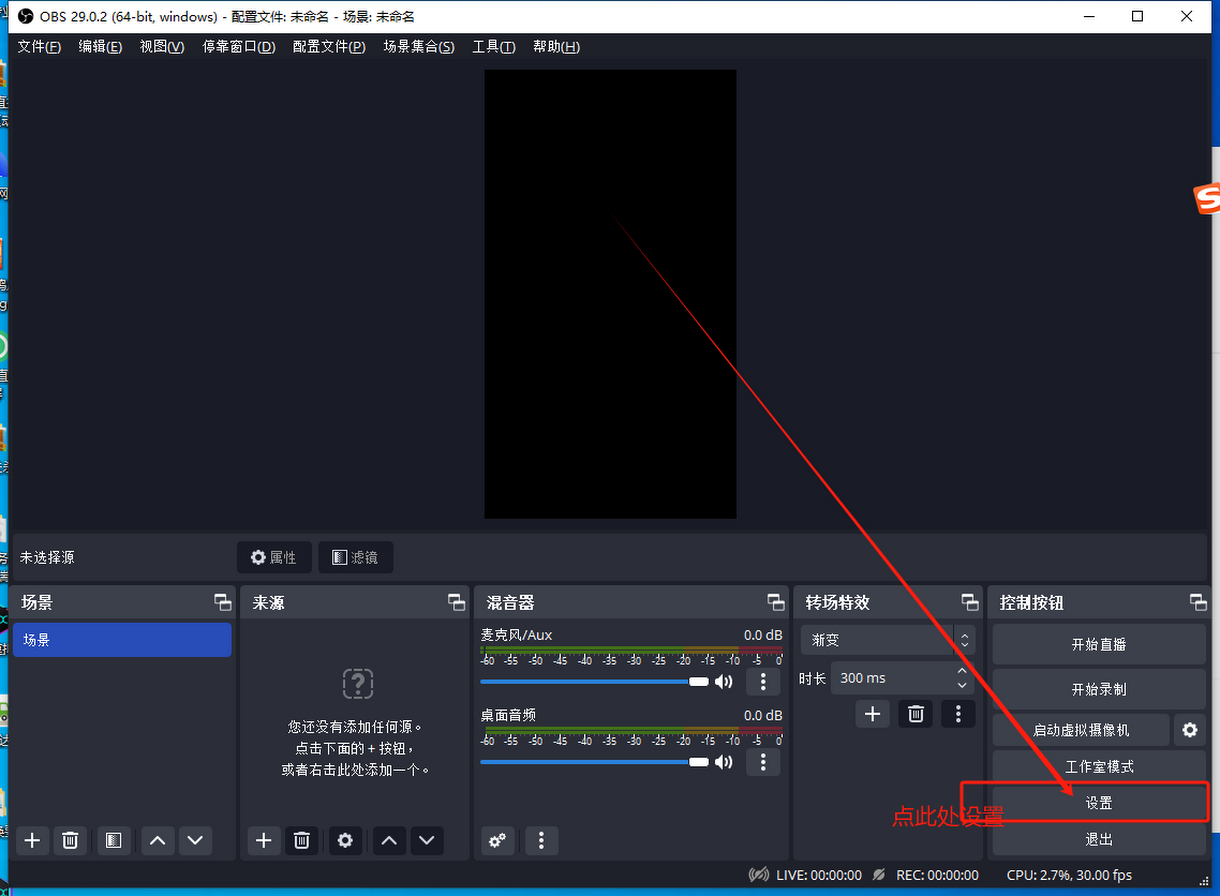Remove transition with the trash icon
This screenshot has height=896, width=1220.
tap(915, 713)
